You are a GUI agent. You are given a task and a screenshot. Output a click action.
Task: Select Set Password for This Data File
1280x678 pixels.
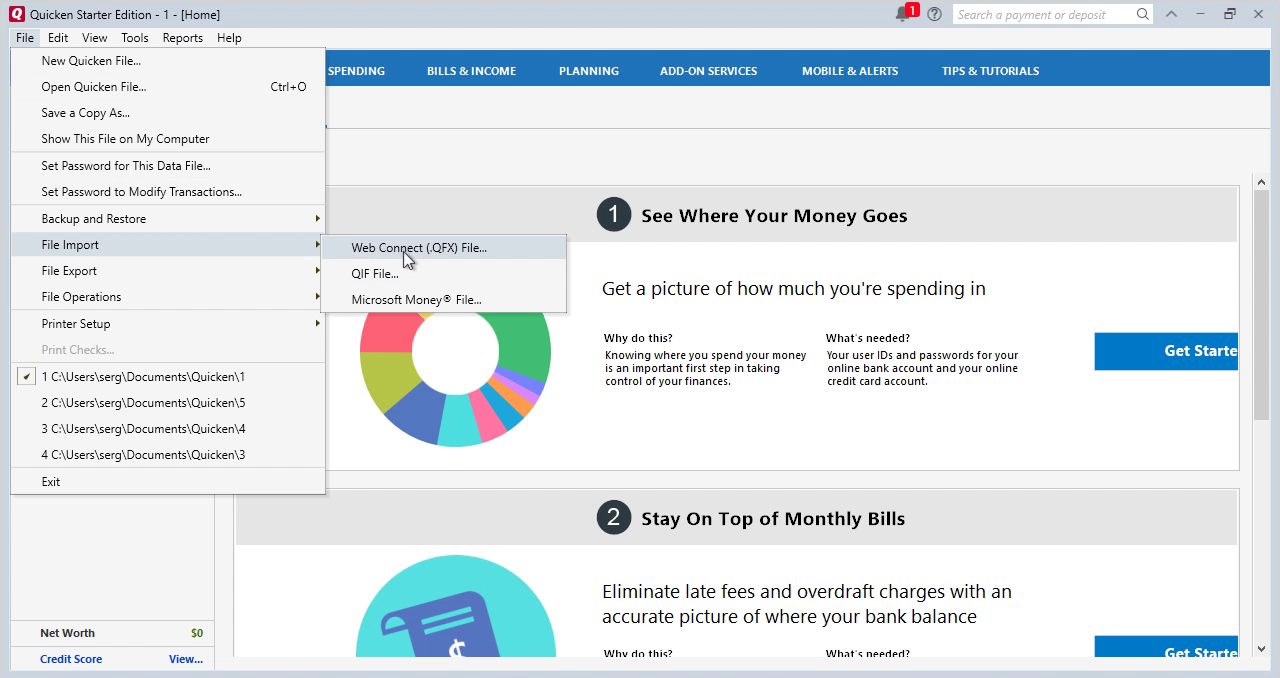tap(168, 166)
